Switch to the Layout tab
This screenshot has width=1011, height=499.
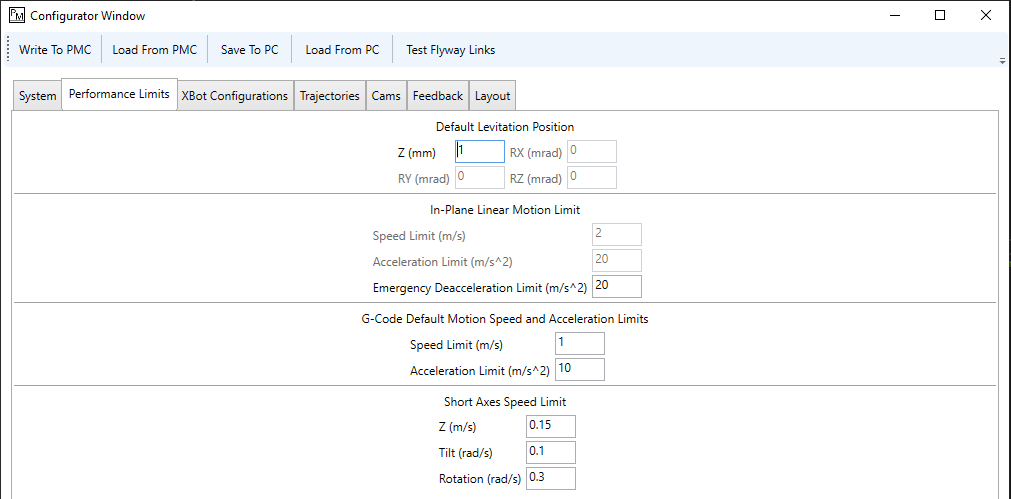[x=492, y=96]
